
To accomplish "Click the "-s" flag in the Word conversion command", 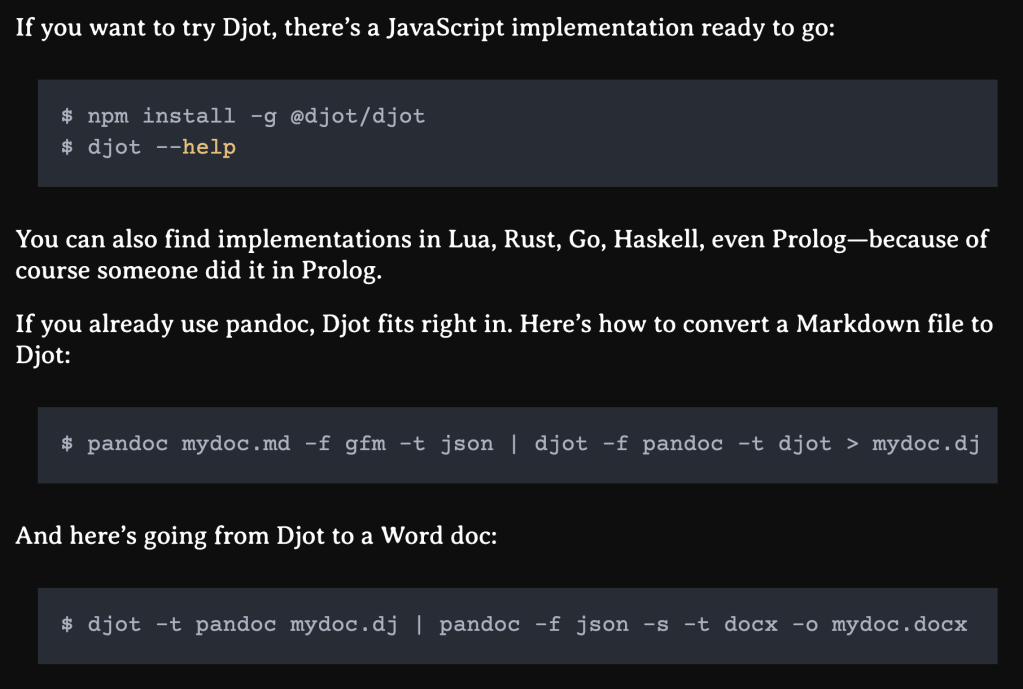I will [x=656, y=625].
